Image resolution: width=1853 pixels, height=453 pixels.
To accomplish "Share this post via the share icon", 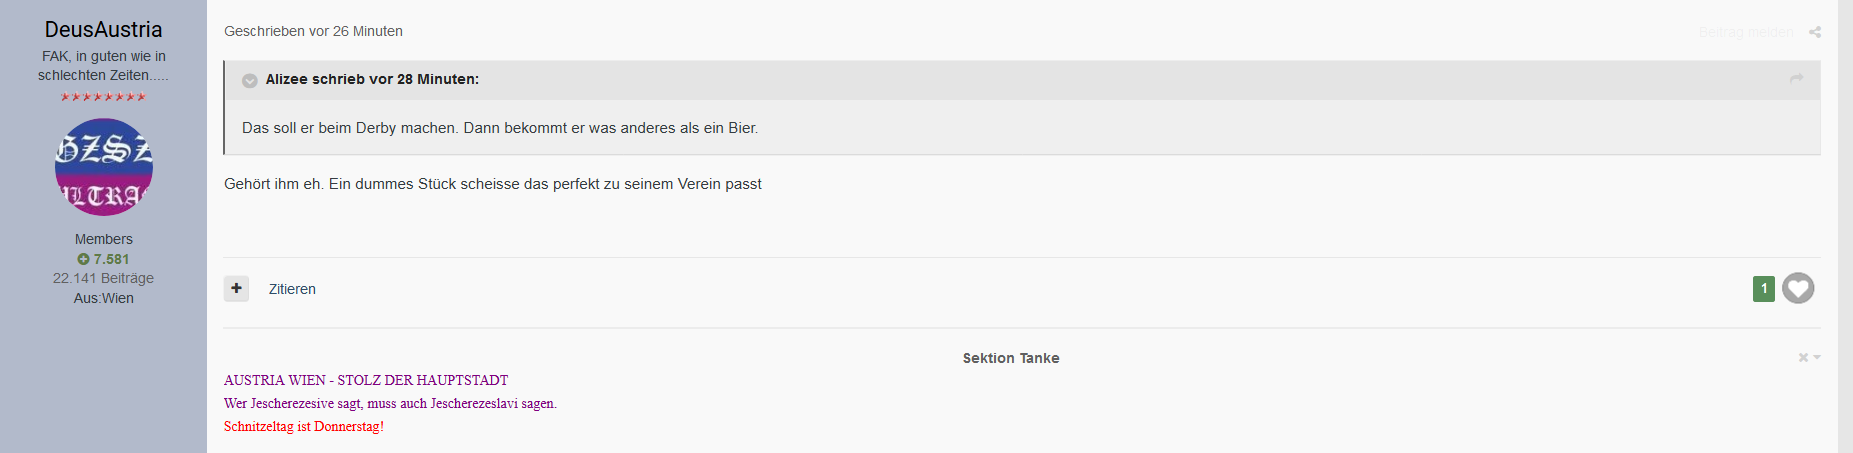I will [x=1815, y=32].
